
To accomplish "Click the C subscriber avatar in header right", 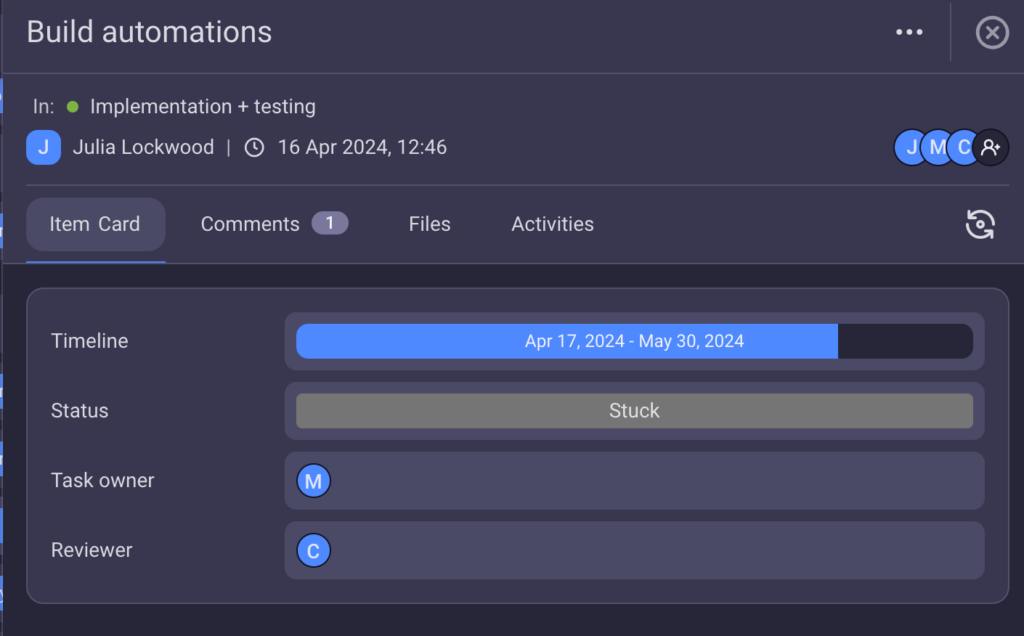I will pos(962,148).
